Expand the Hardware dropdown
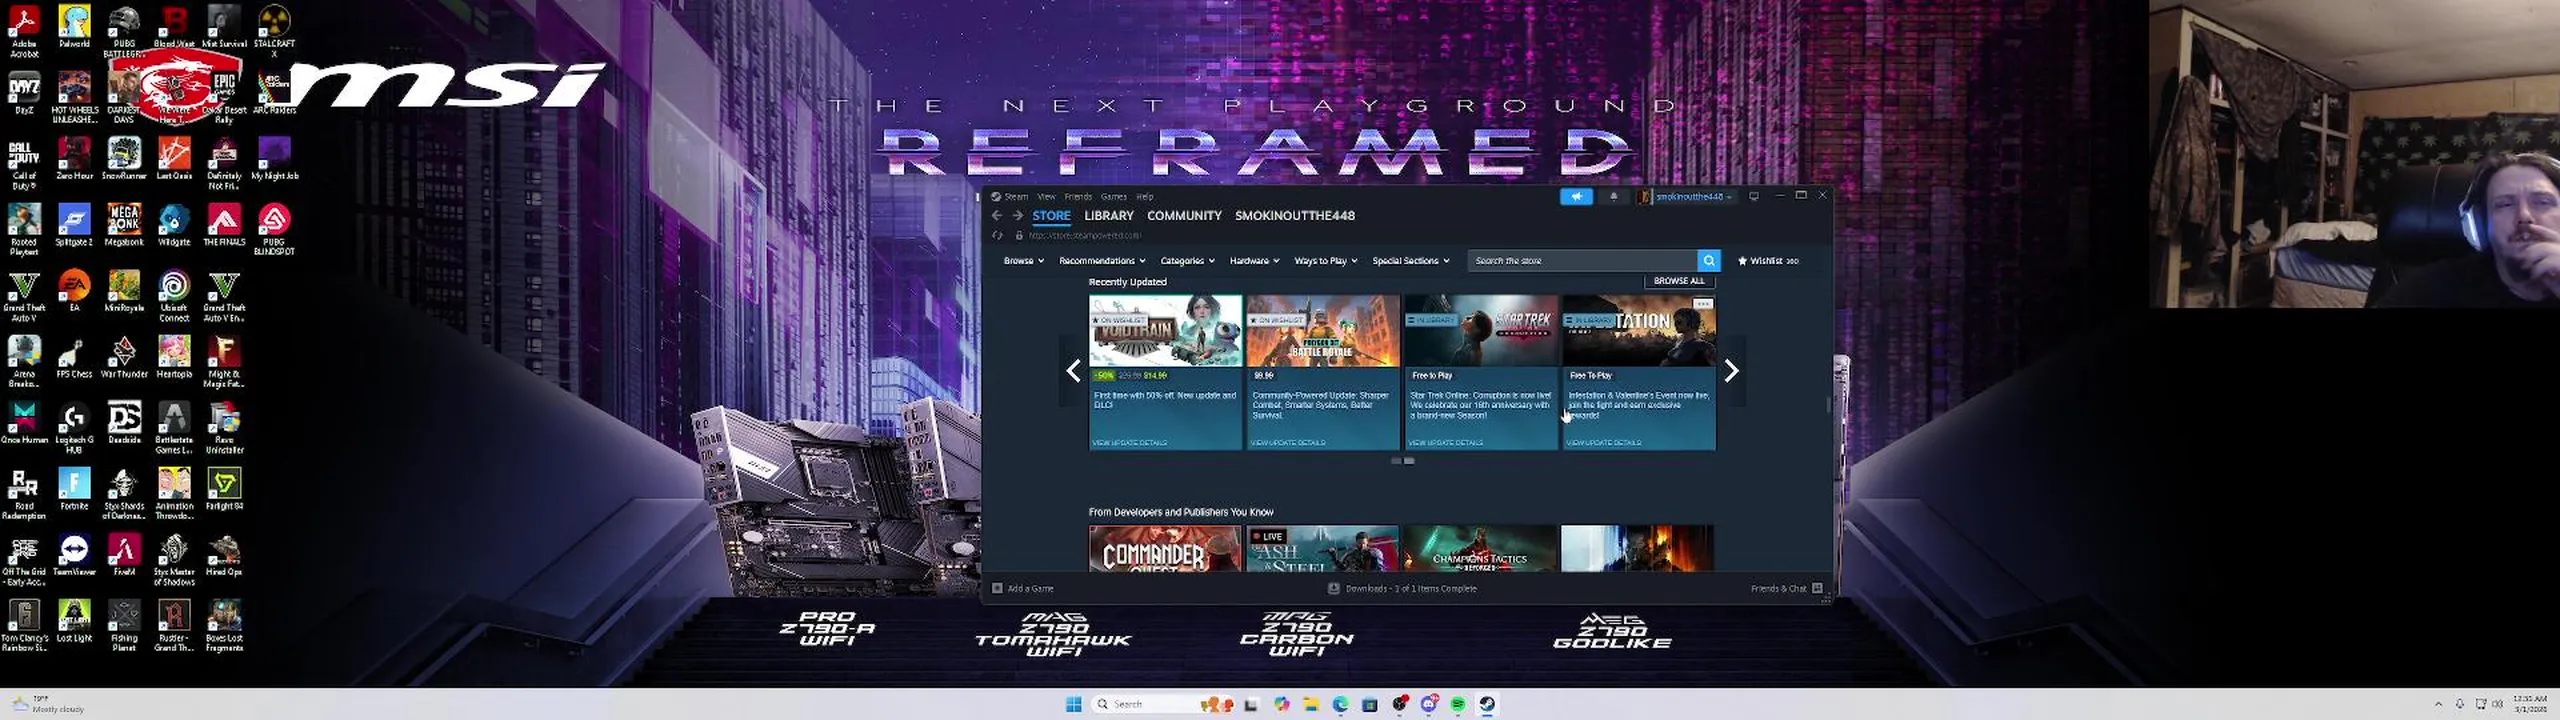The height and width of the screenshot is (720, 2560). click(1254, 261)
